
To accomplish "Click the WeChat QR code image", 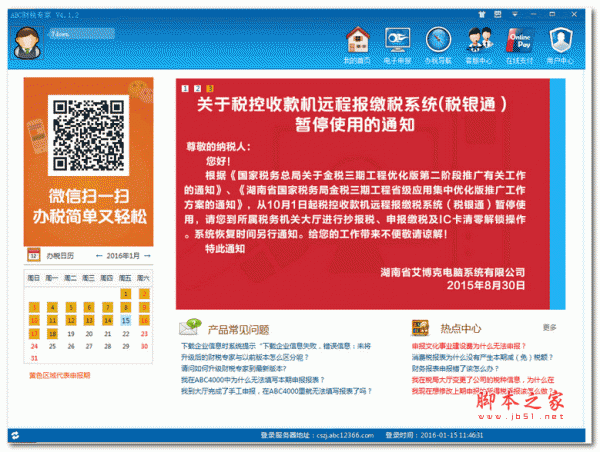I will (x=88, y=135).
